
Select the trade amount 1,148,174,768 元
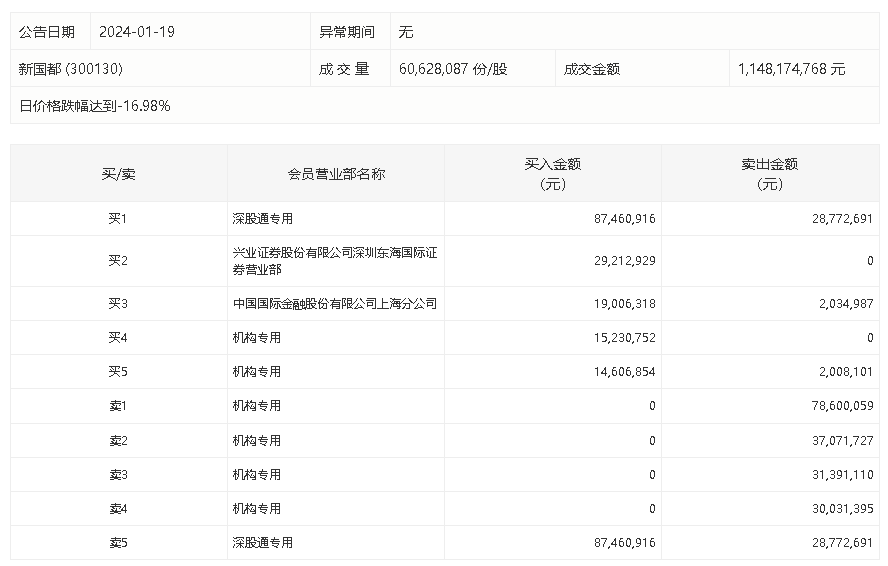tap(791, 69)
